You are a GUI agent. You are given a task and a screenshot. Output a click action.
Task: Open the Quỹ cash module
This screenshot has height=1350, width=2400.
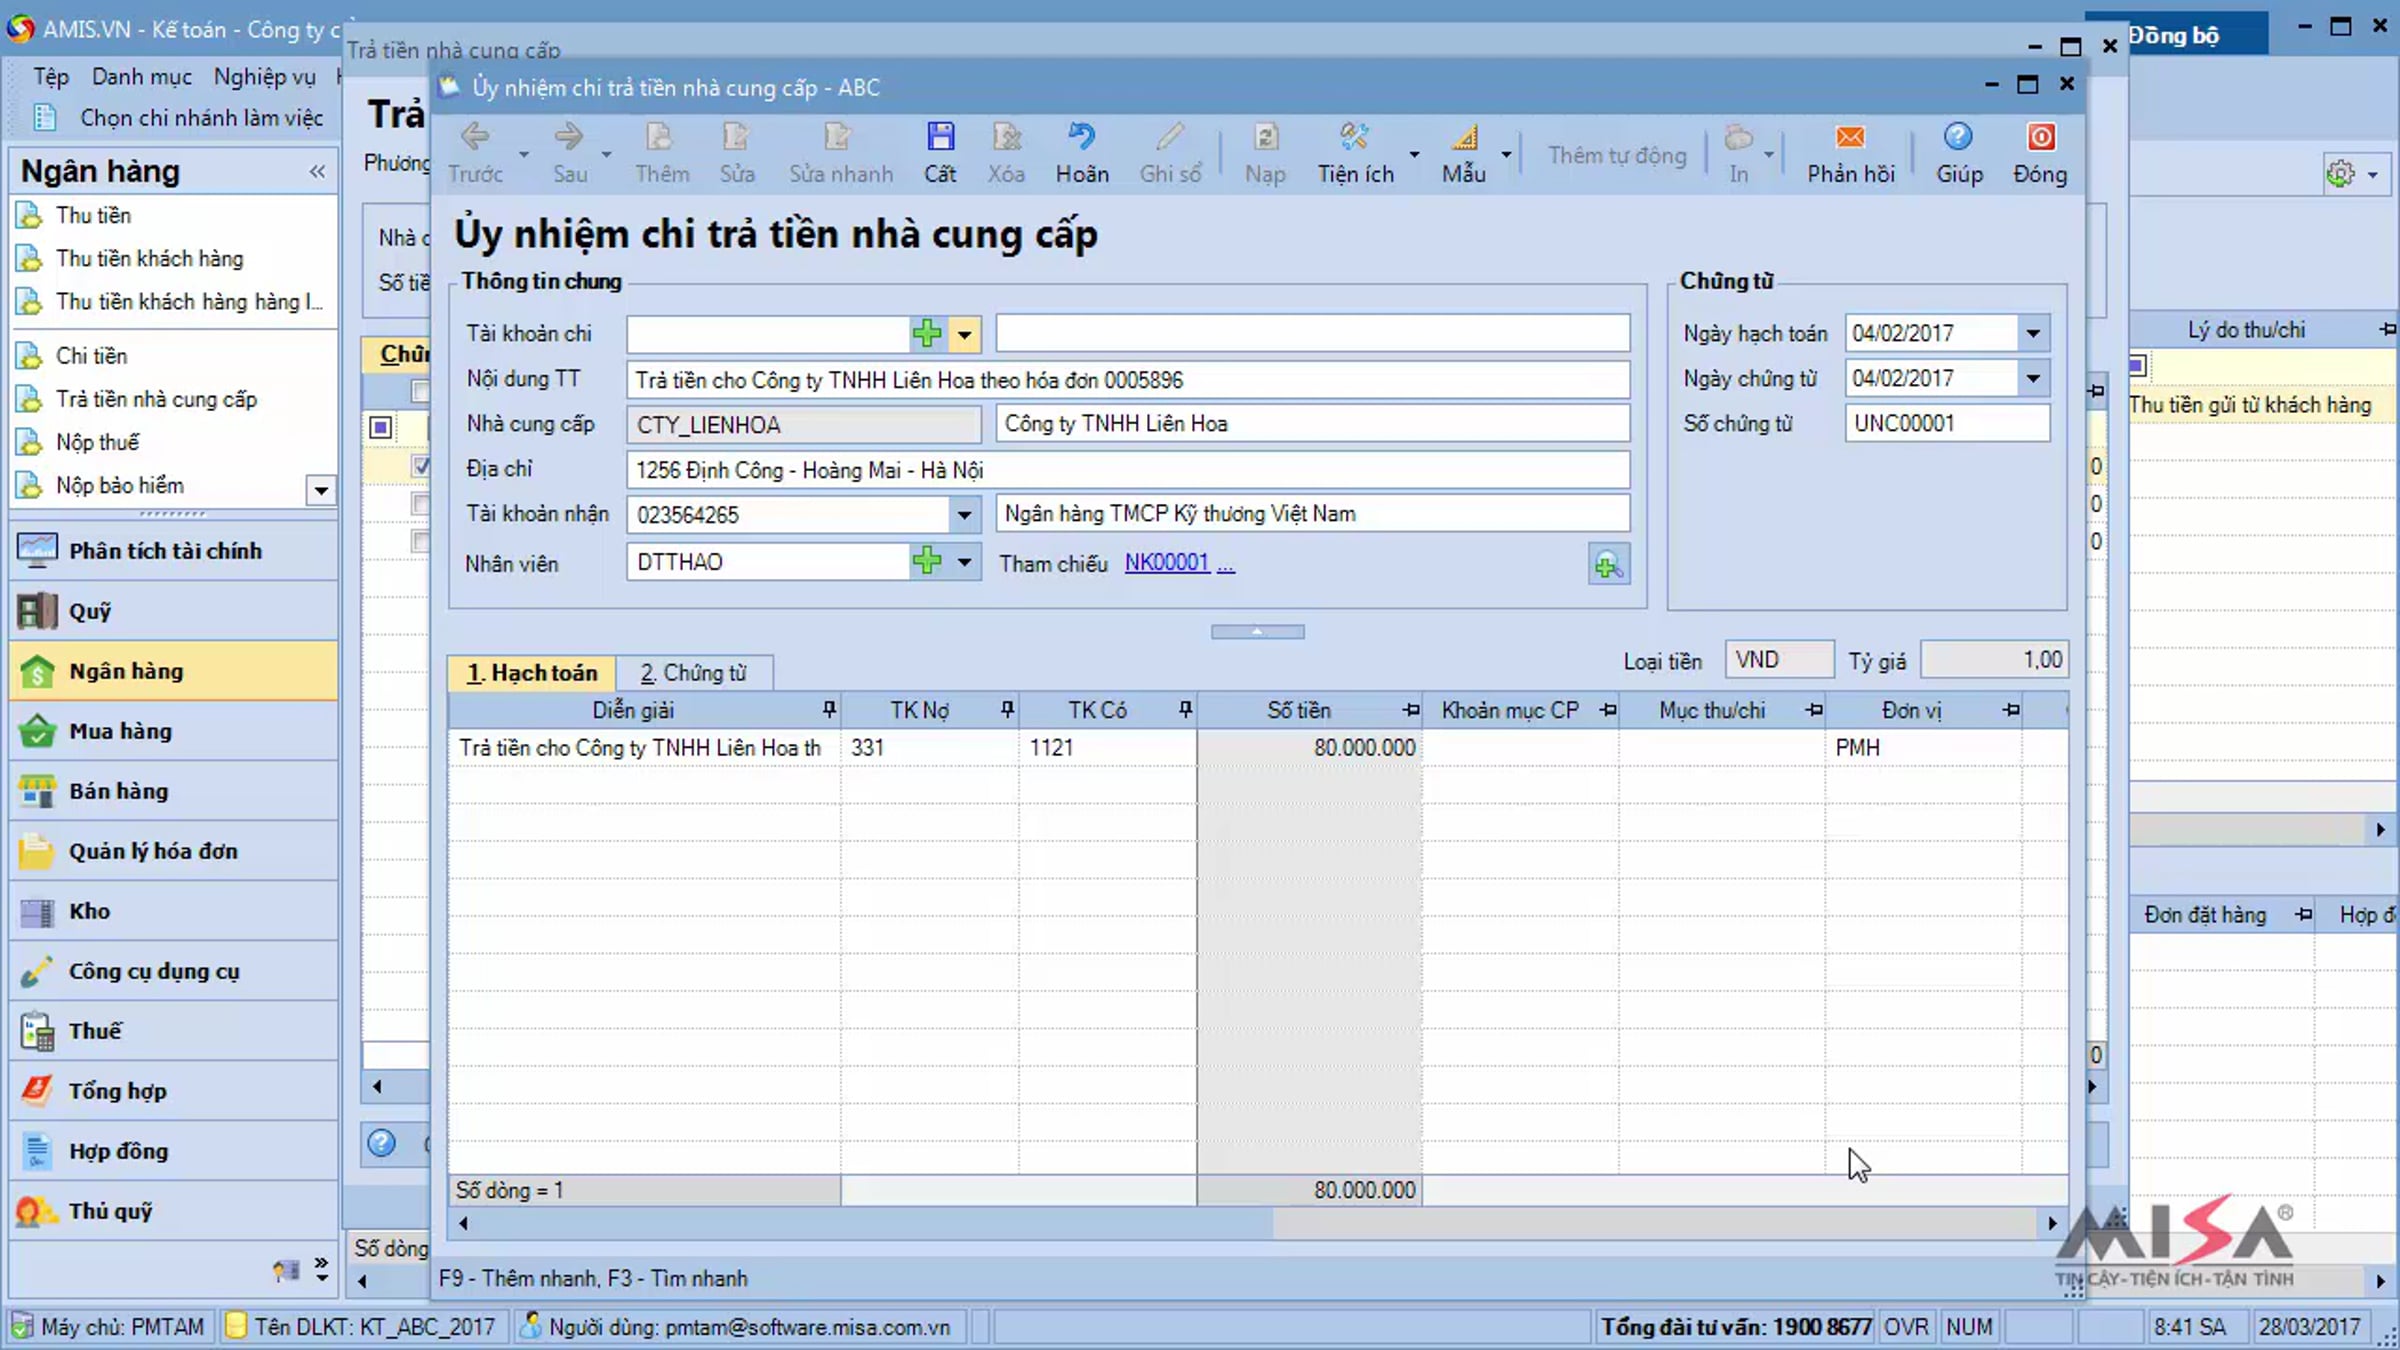[173, 611]
